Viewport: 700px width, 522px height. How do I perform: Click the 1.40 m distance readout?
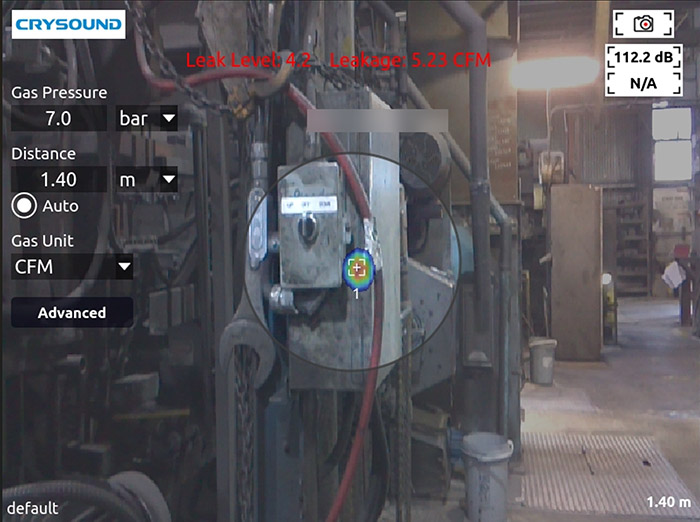click(668, 502)
